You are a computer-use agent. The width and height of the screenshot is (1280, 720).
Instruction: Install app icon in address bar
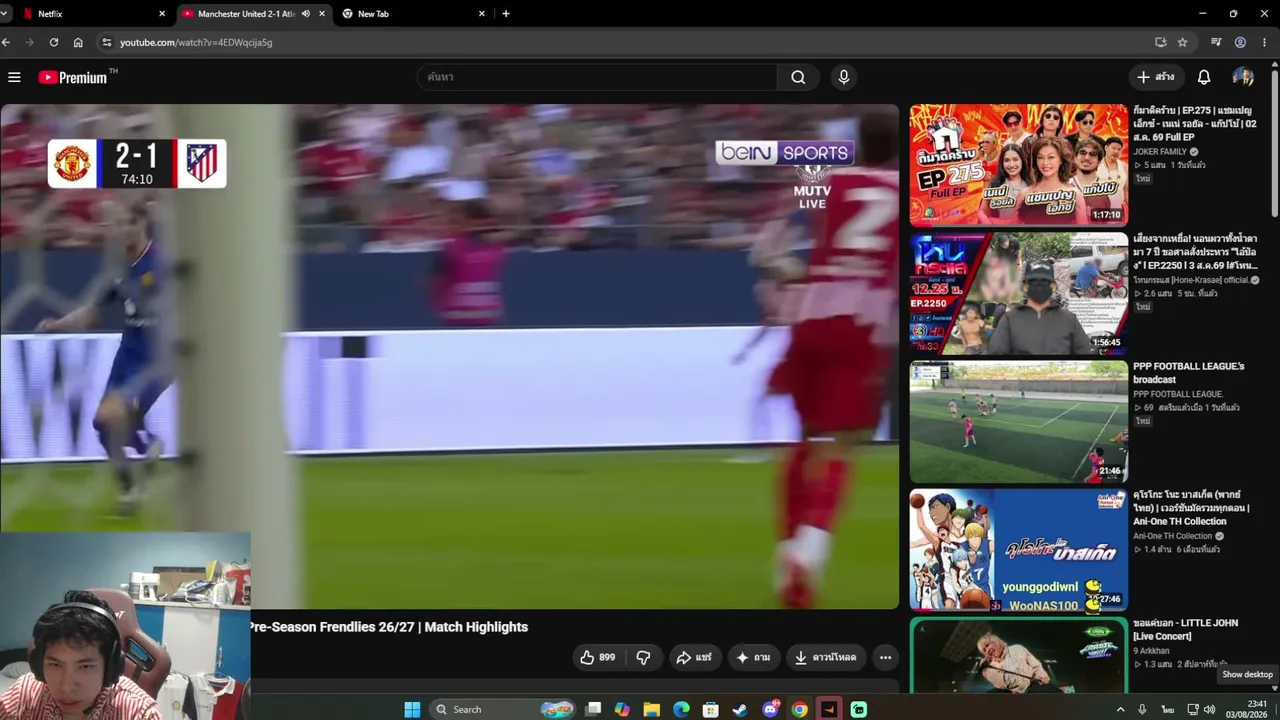pos(1160,42)
